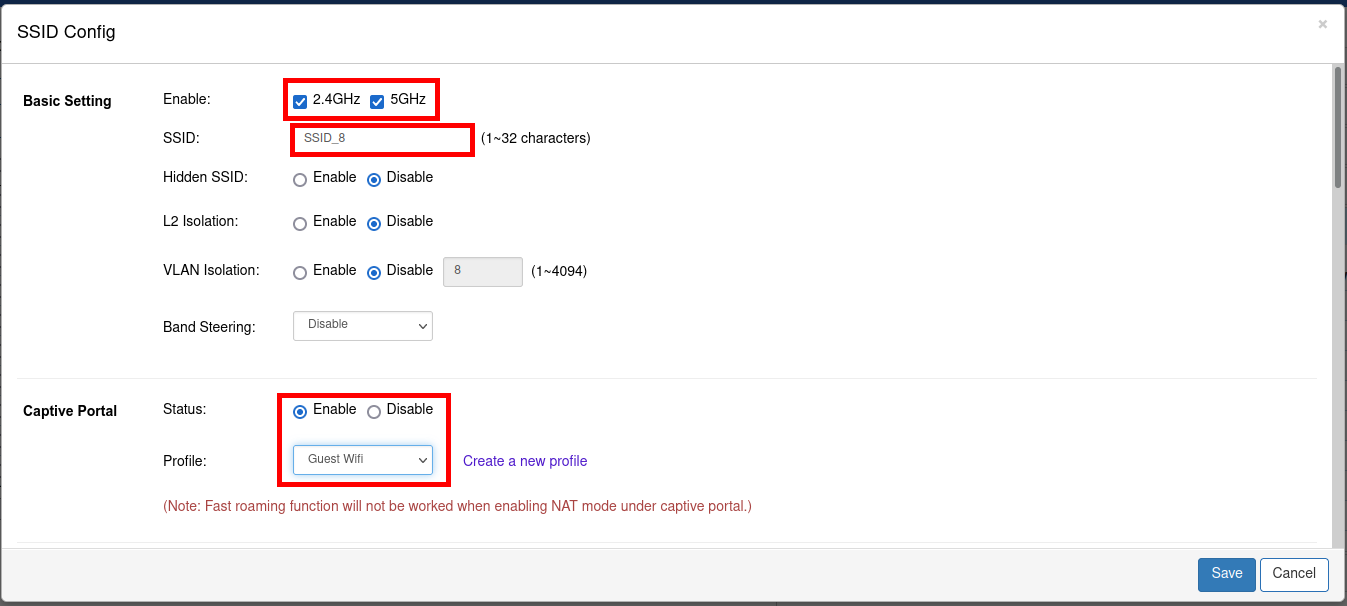Click the Create a new profile link
The height and width of the screenshot is (606, 1347).
tap(525, 460)
